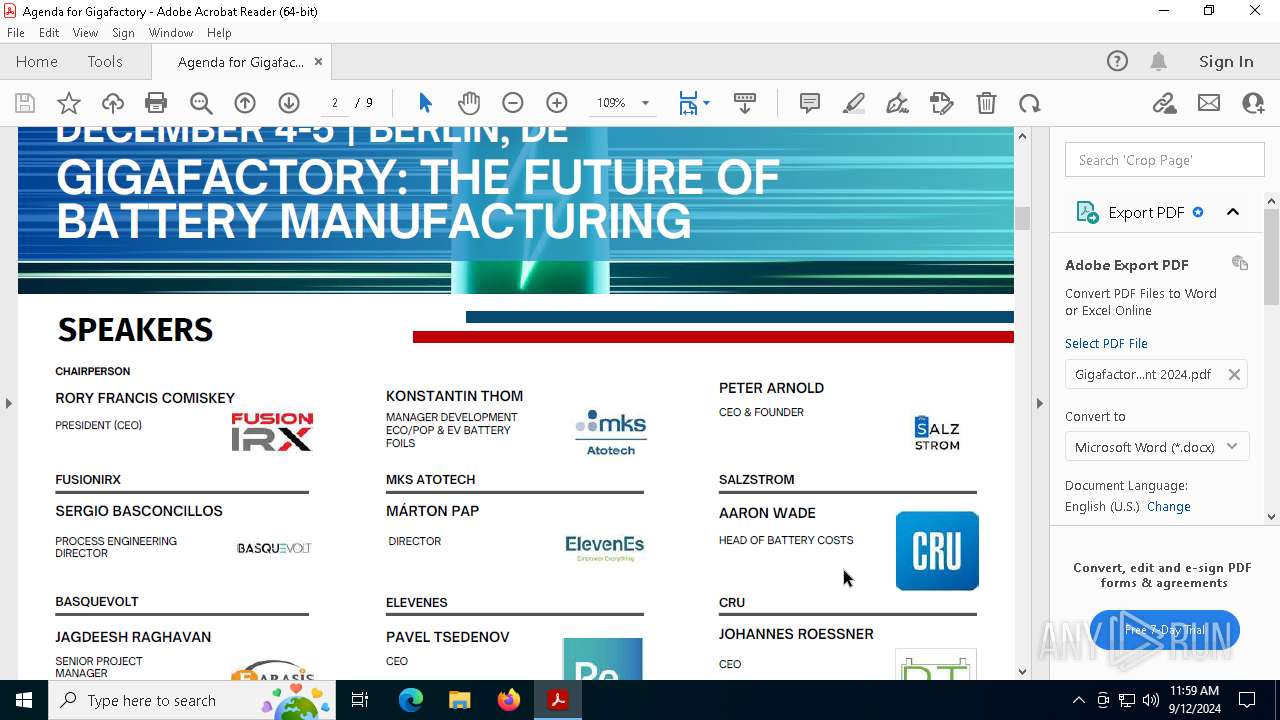Image resolution: width=1280 pixels, height=720 pixels.
Task: Open the Action Center notifications
Action: tap(1248, 700)
